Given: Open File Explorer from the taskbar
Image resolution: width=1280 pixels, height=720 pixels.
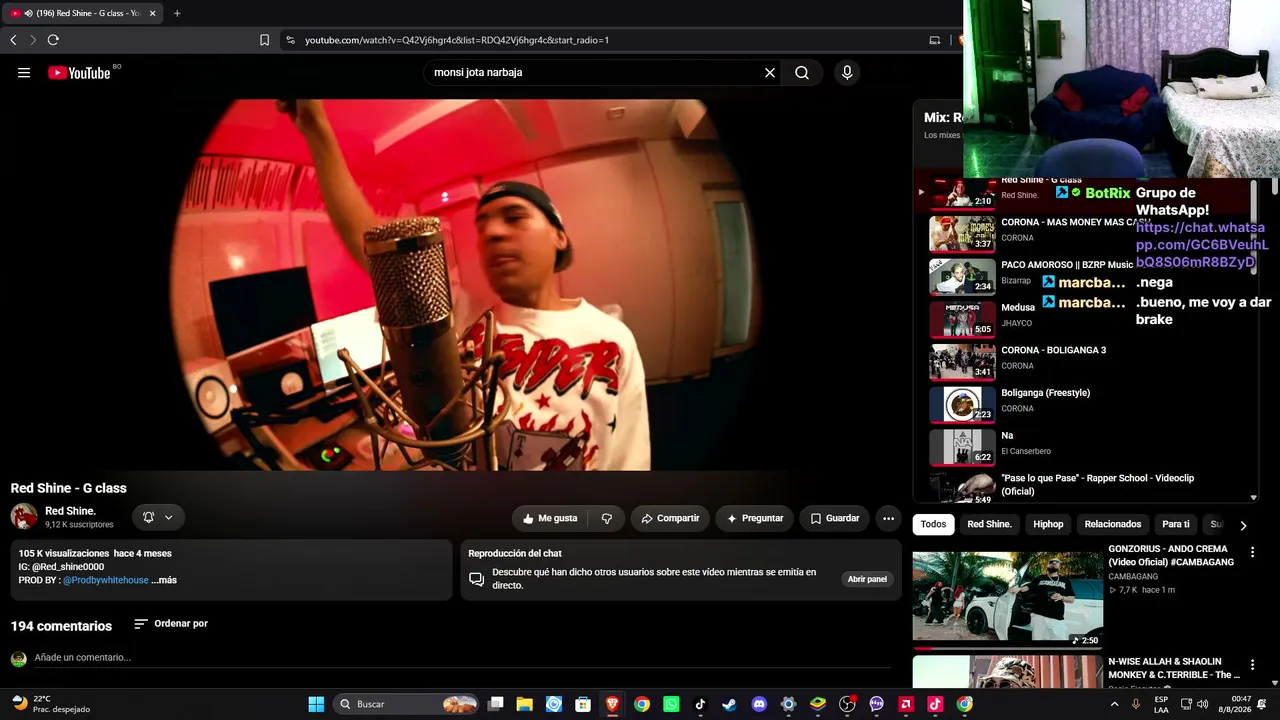Looking at the screenshot, I should click(524, 704).
